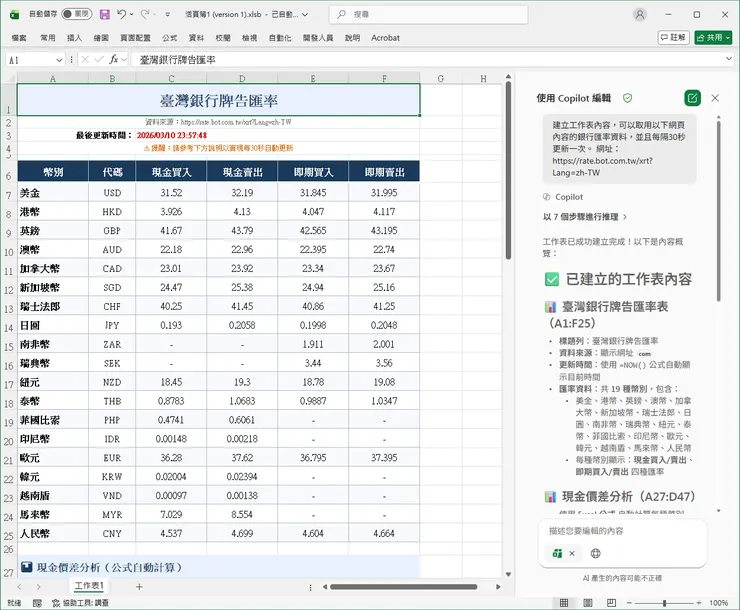Go to the next sheet arrow
Screen dimensions: 740x610
pos(39,587)
